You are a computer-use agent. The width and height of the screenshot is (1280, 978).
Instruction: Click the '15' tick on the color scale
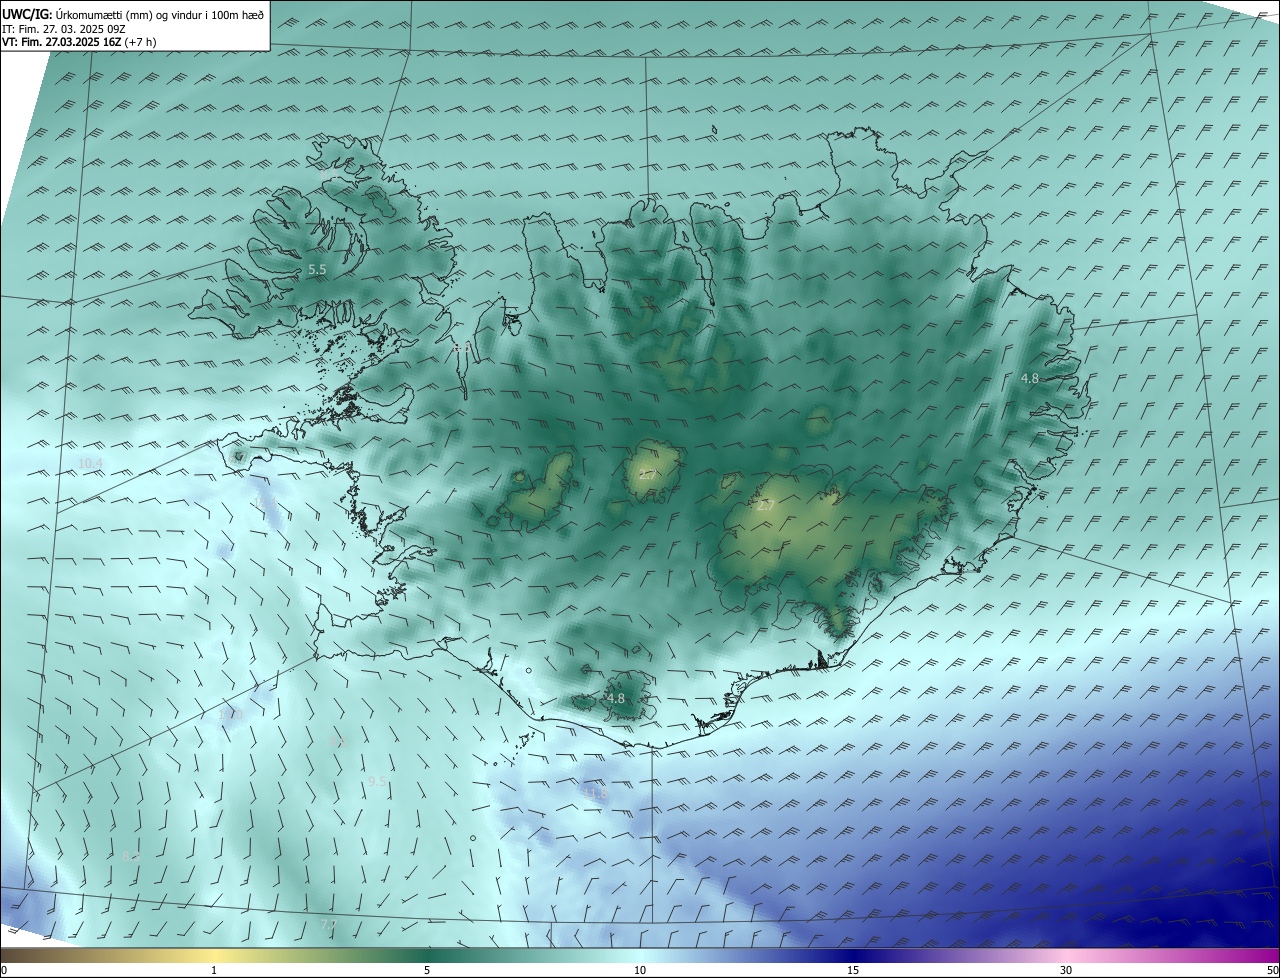coord(853,970)
